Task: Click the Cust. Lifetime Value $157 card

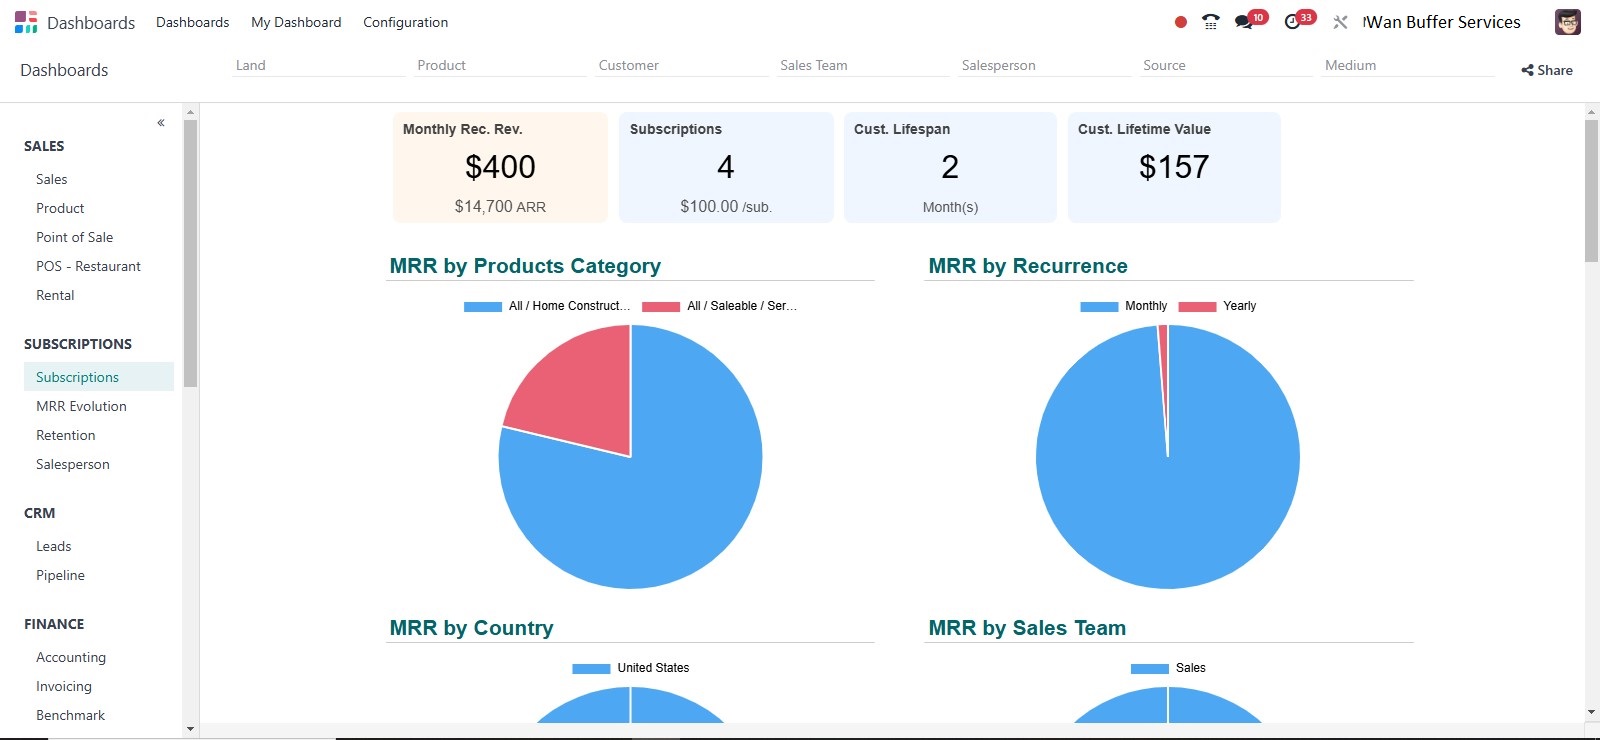Action: [1174, 167]
